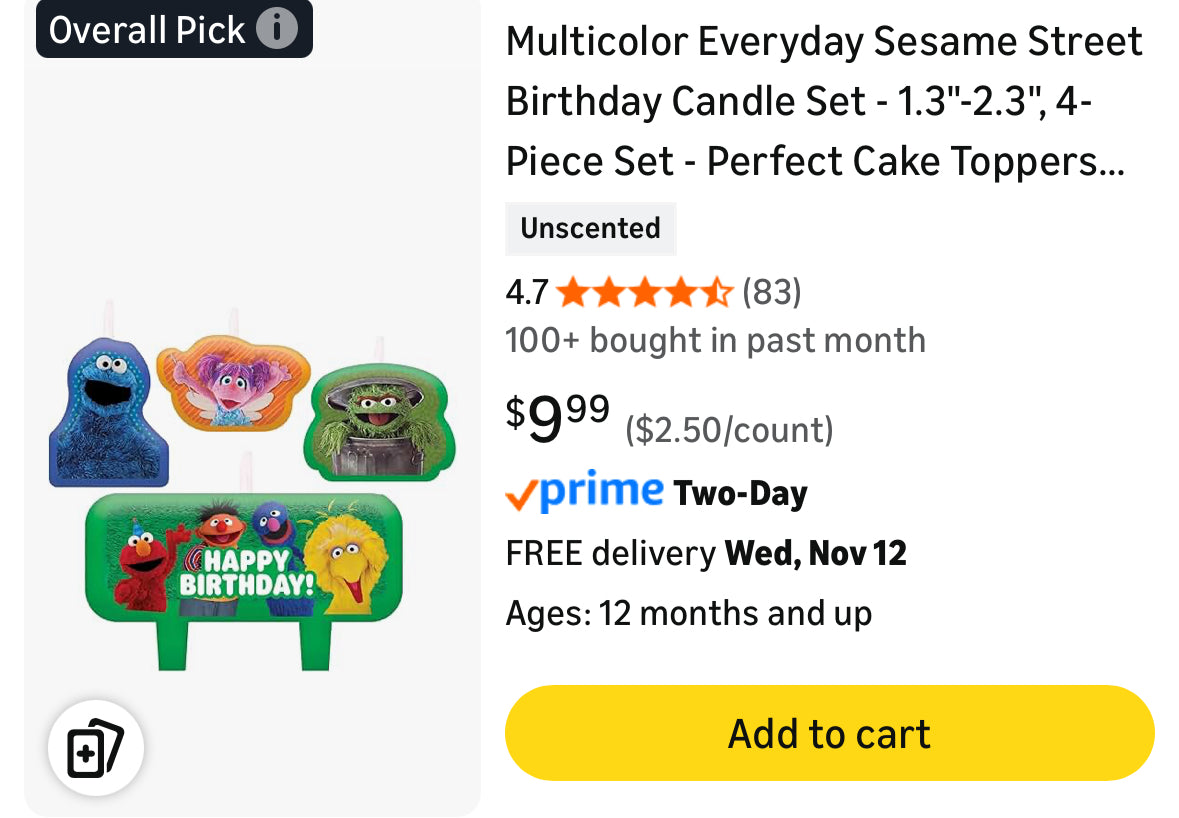The image size is (1179, 818).
Task: Click the Ages: 12 months and up line
Action: click(x=688, y=613)
